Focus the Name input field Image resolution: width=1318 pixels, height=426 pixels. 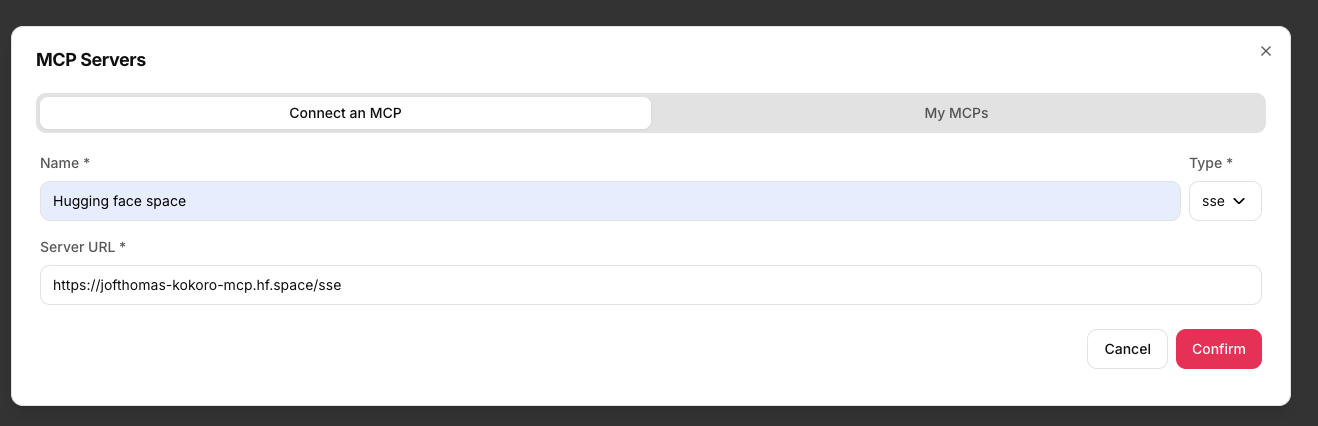point(610,201)
